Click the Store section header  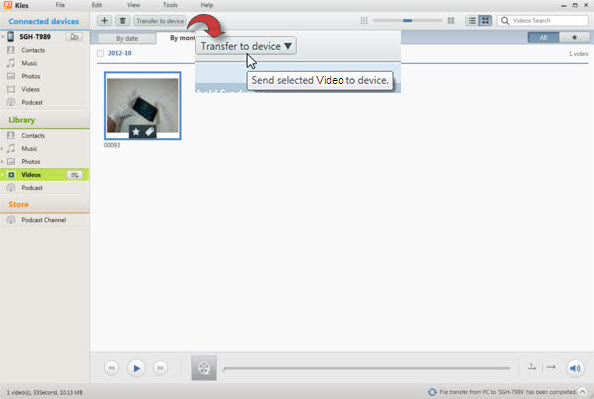click(18, 204)
